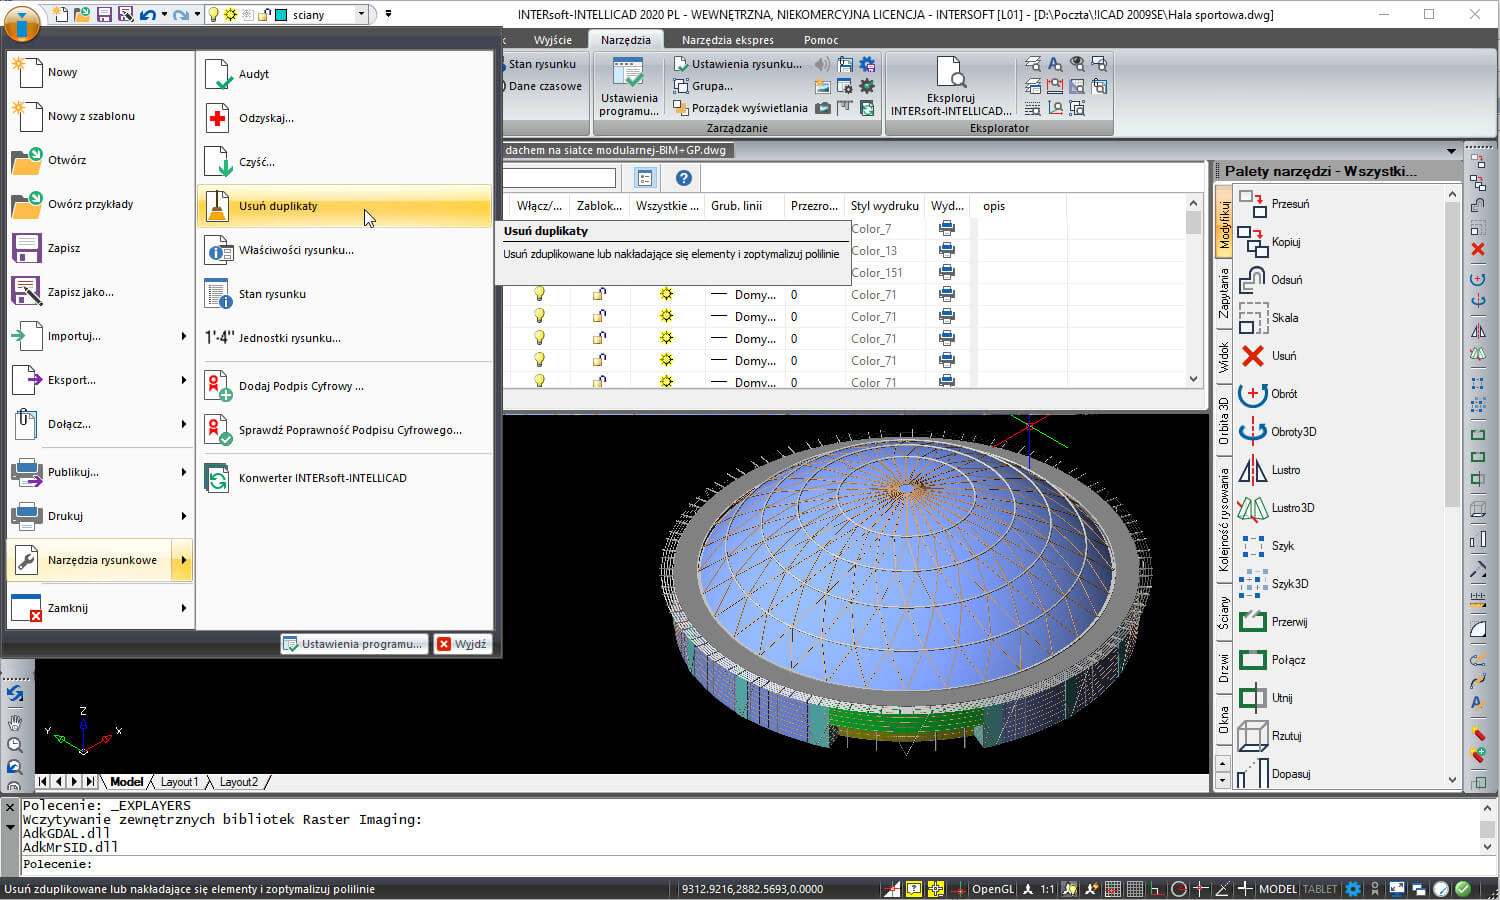Save the drawing with Zapisz
The image size is (1500, 900).
(x=100, y=248)
